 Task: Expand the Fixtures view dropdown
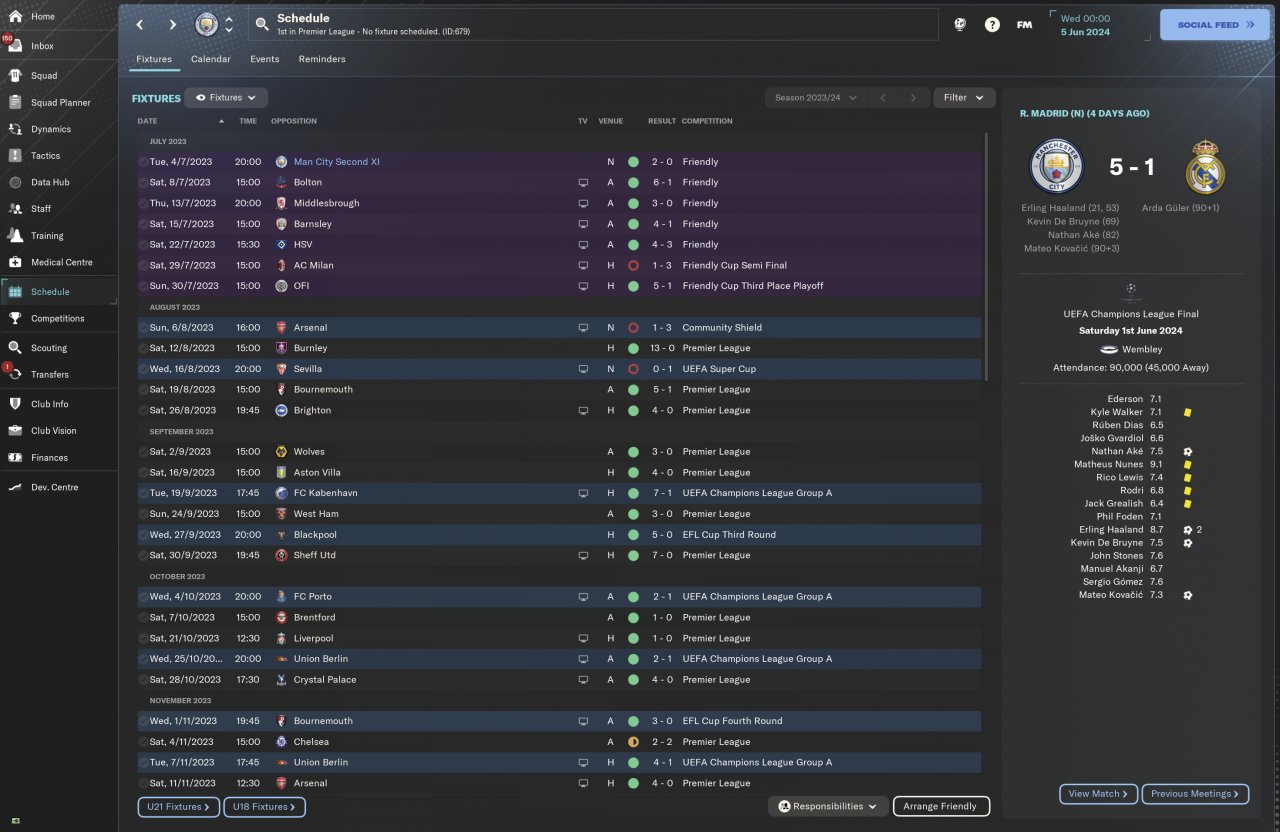[x=226, y=98]
